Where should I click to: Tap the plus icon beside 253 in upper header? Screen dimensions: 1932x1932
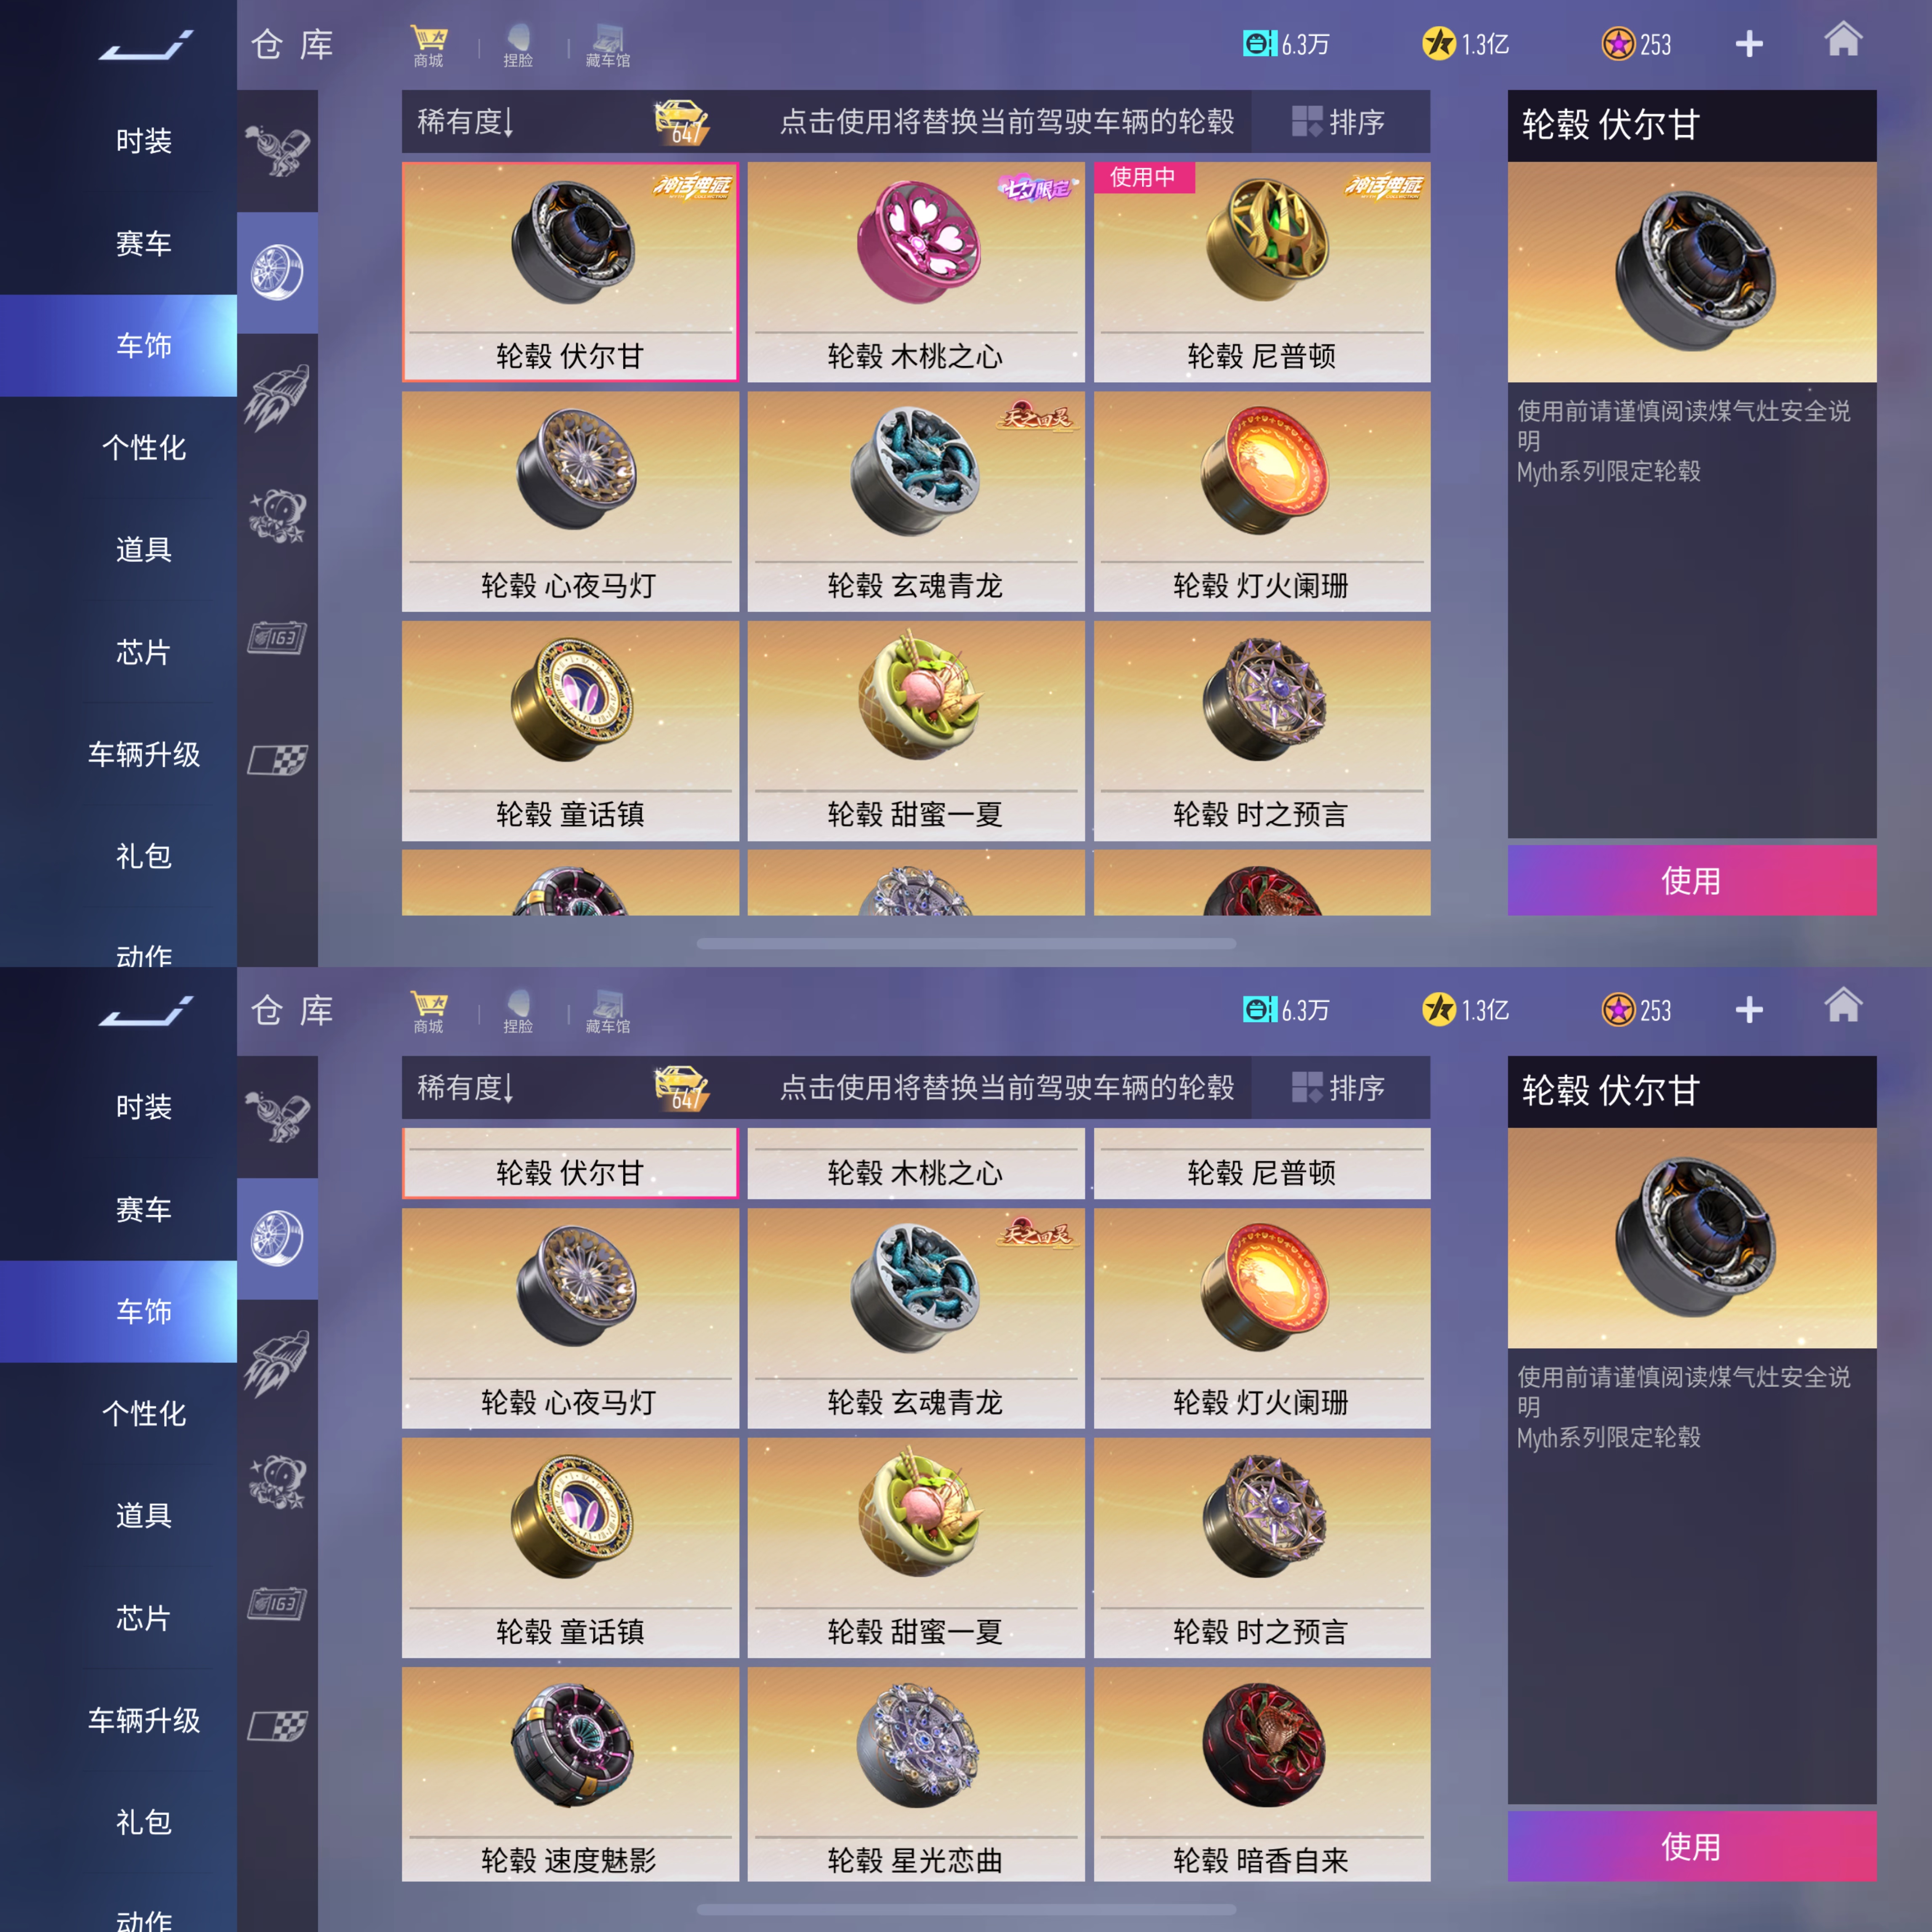[1749, 44]
